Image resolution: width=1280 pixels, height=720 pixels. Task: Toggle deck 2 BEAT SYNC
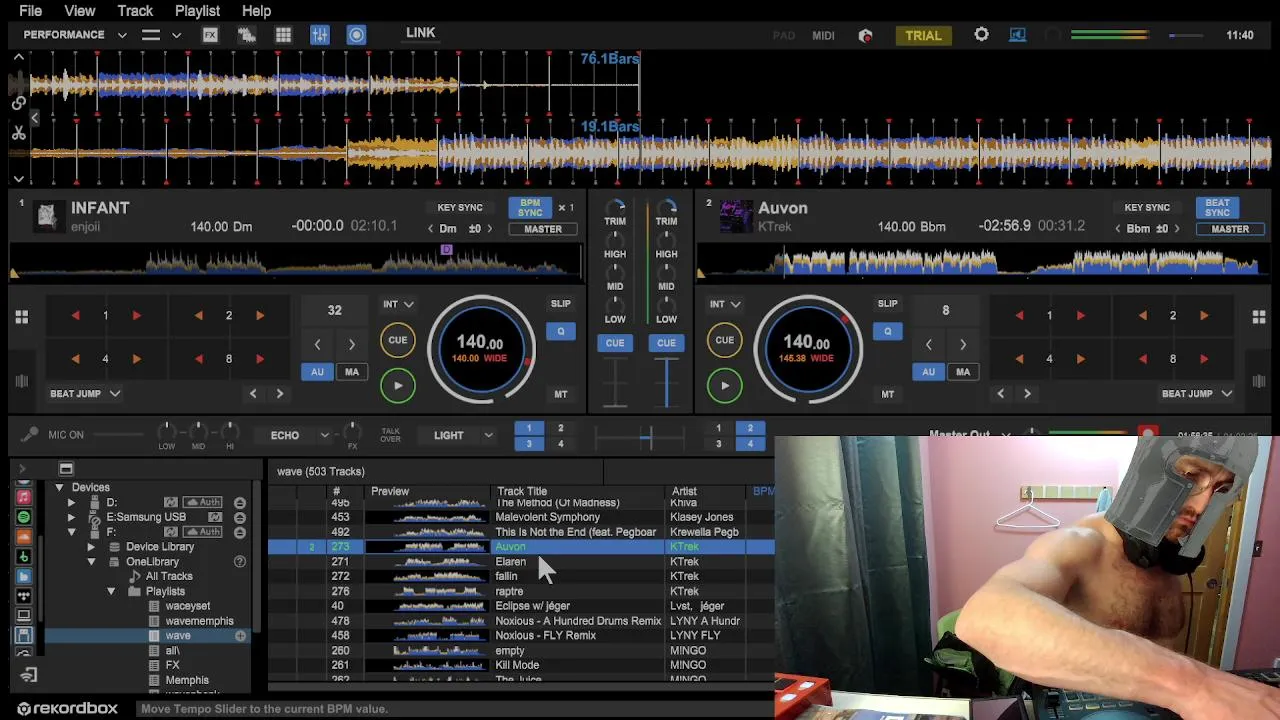point(1217,208)
